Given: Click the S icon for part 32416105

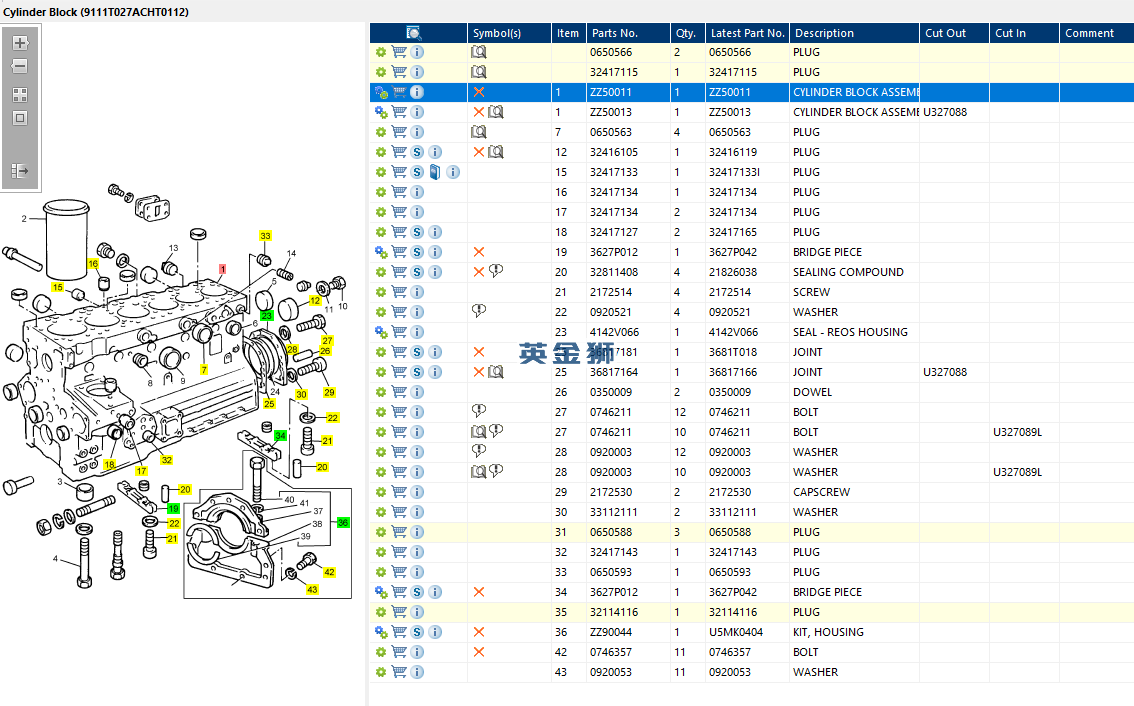Looking at the screenshot, I should [417, 152].
